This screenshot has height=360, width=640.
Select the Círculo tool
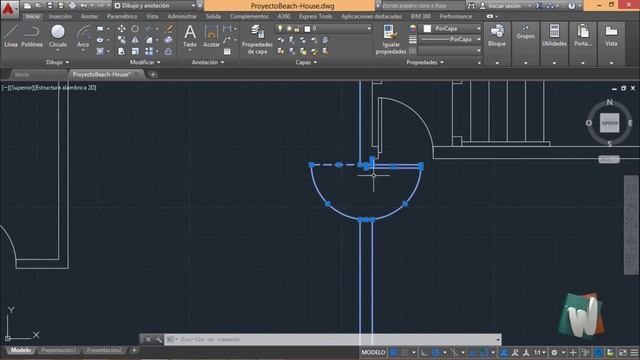(58, 36)
